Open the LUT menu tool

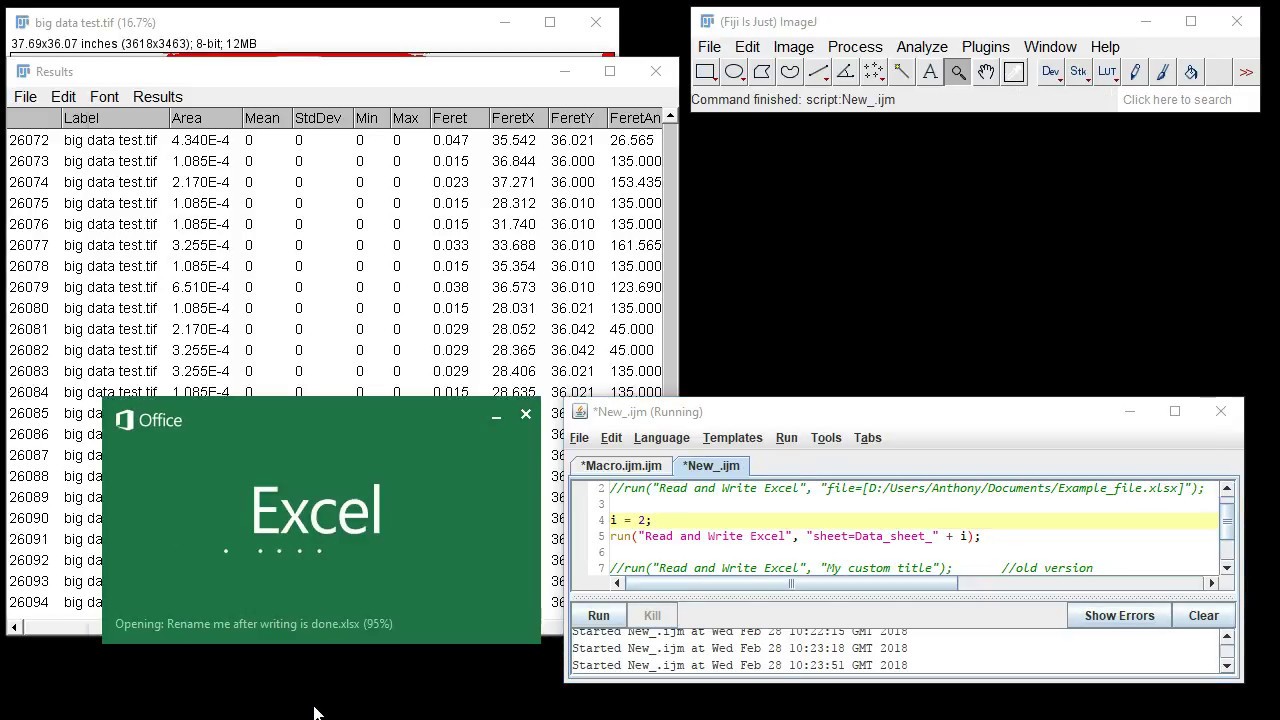(x=1107, y=72)
